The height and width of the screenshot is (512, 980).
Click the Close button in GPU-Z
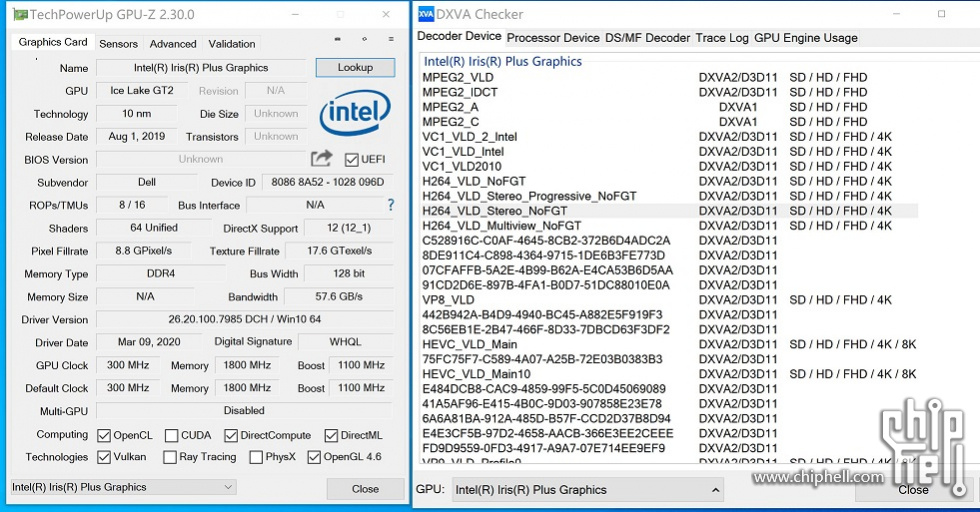[365, 489]
